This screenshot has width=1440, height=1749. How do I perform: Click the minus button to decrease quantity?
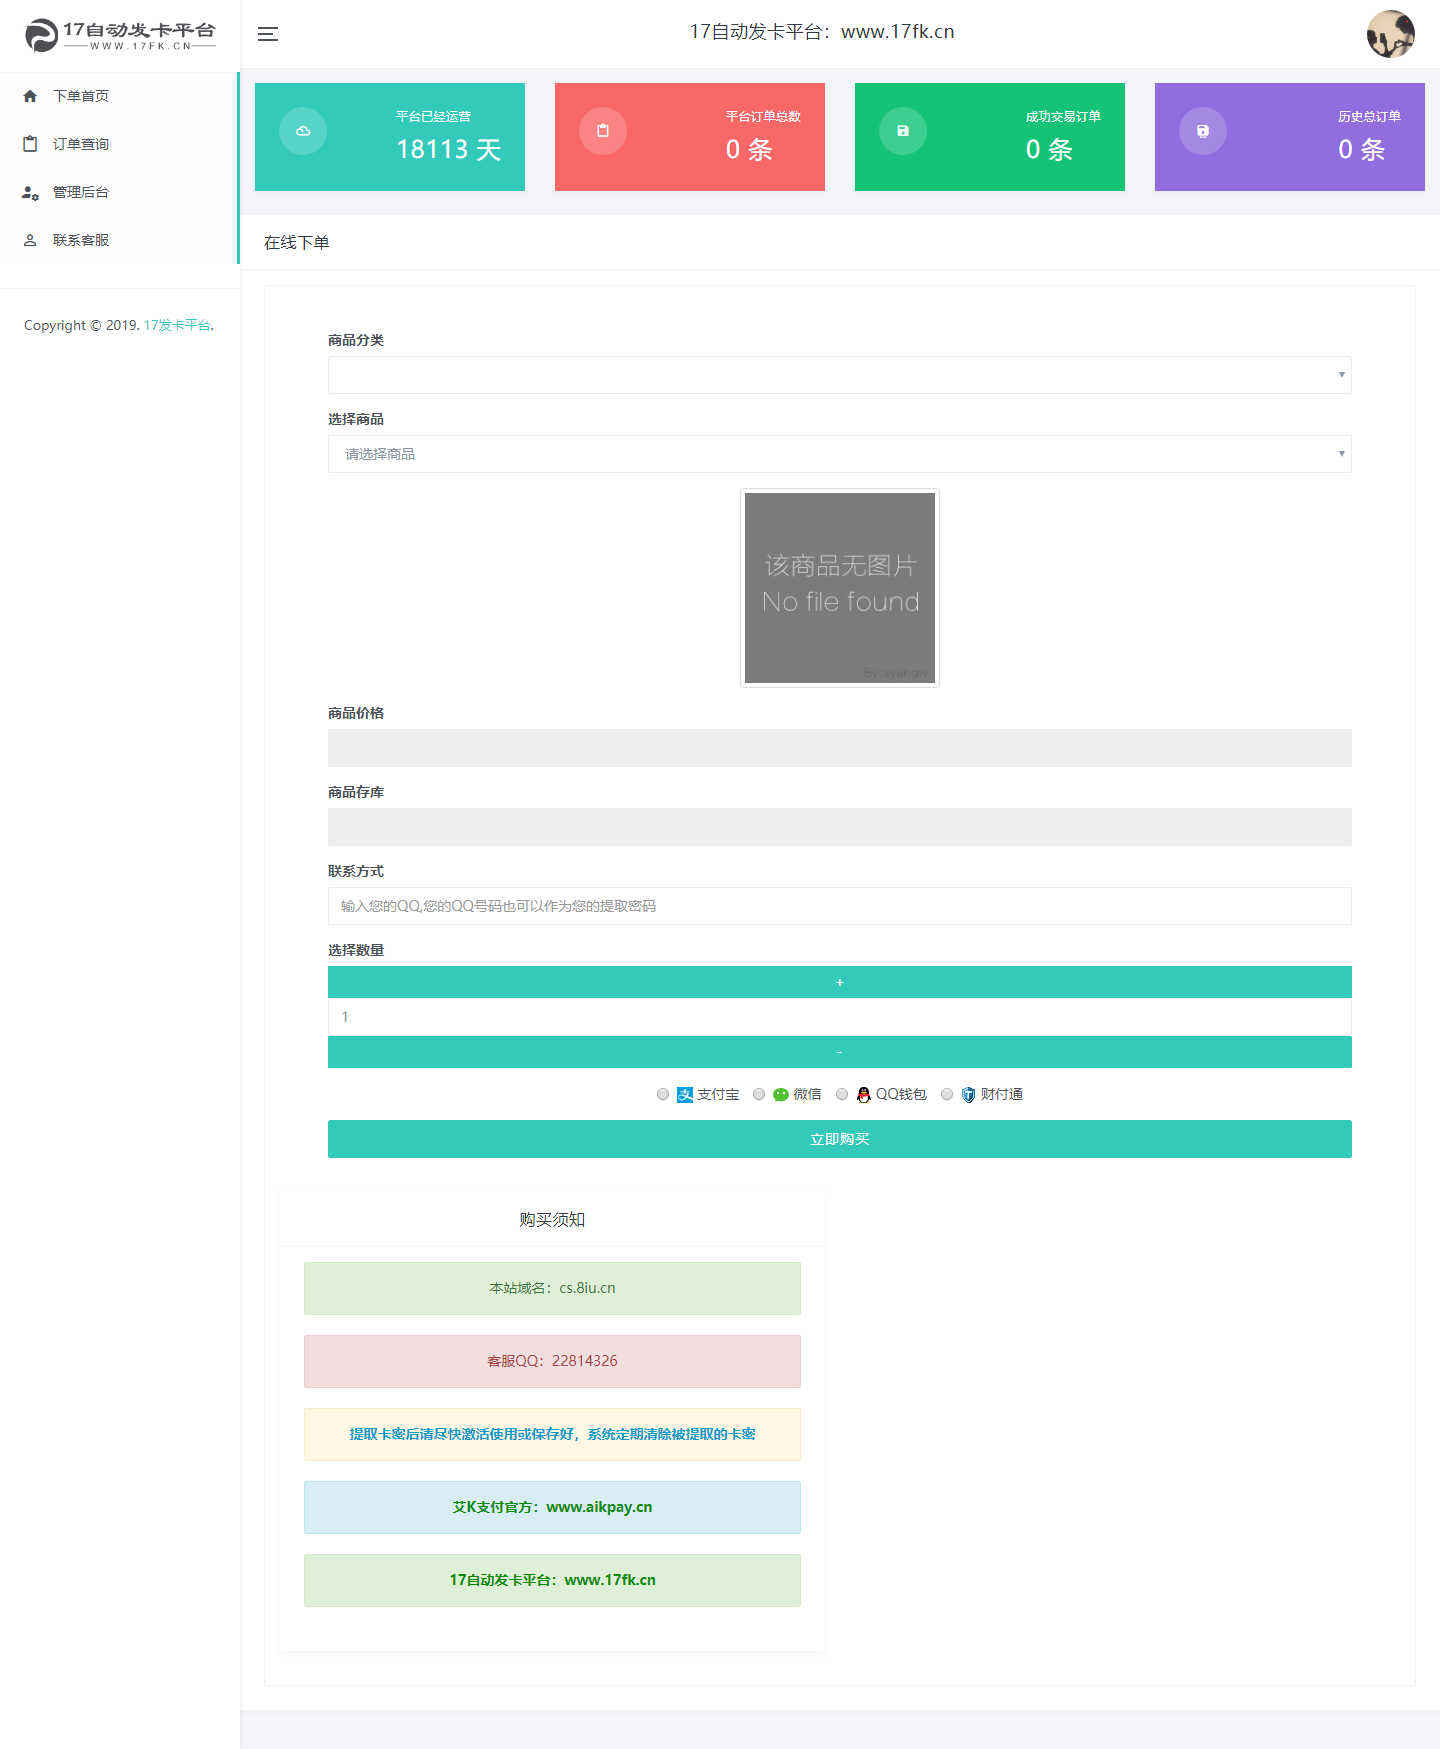(840, 1052)
